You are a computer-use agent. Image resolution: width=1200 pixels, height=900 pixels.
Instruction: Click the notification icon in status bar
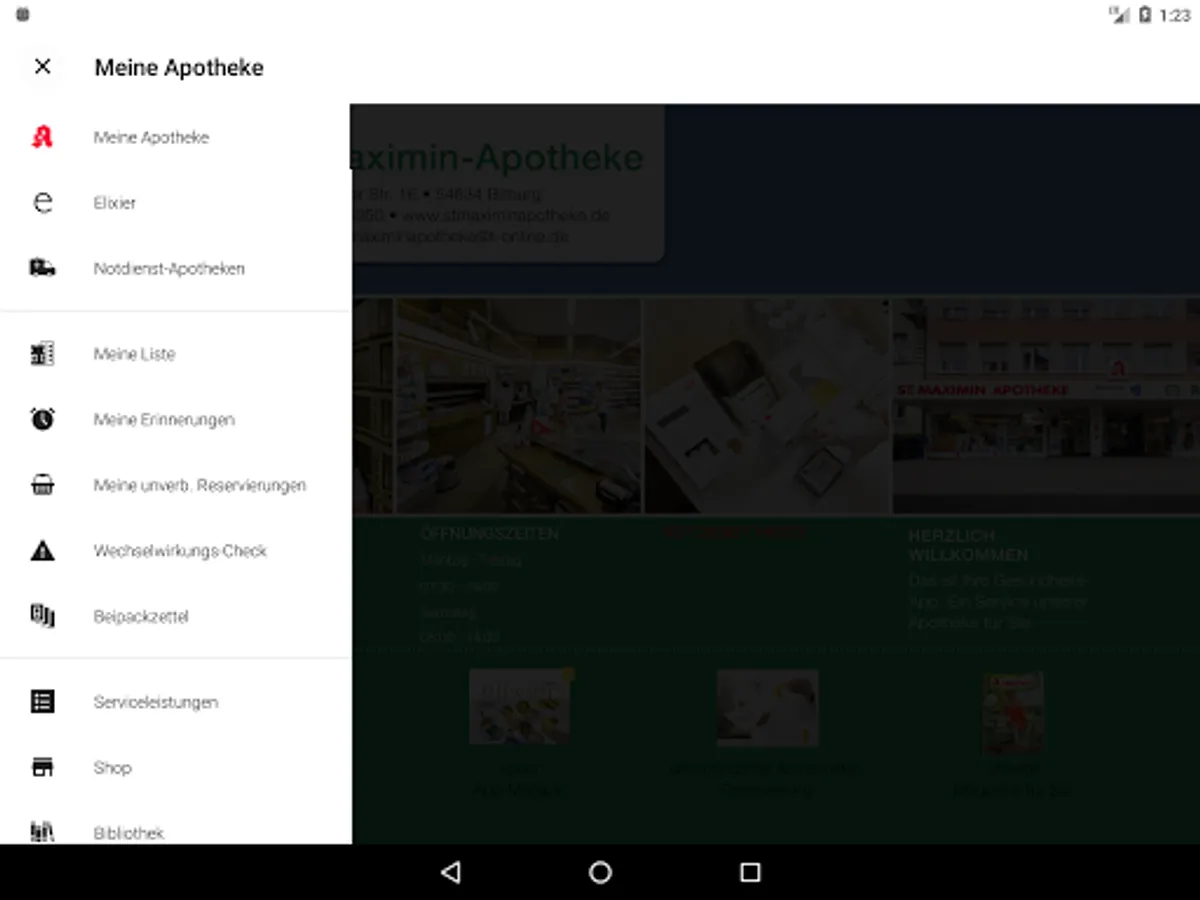23,15
